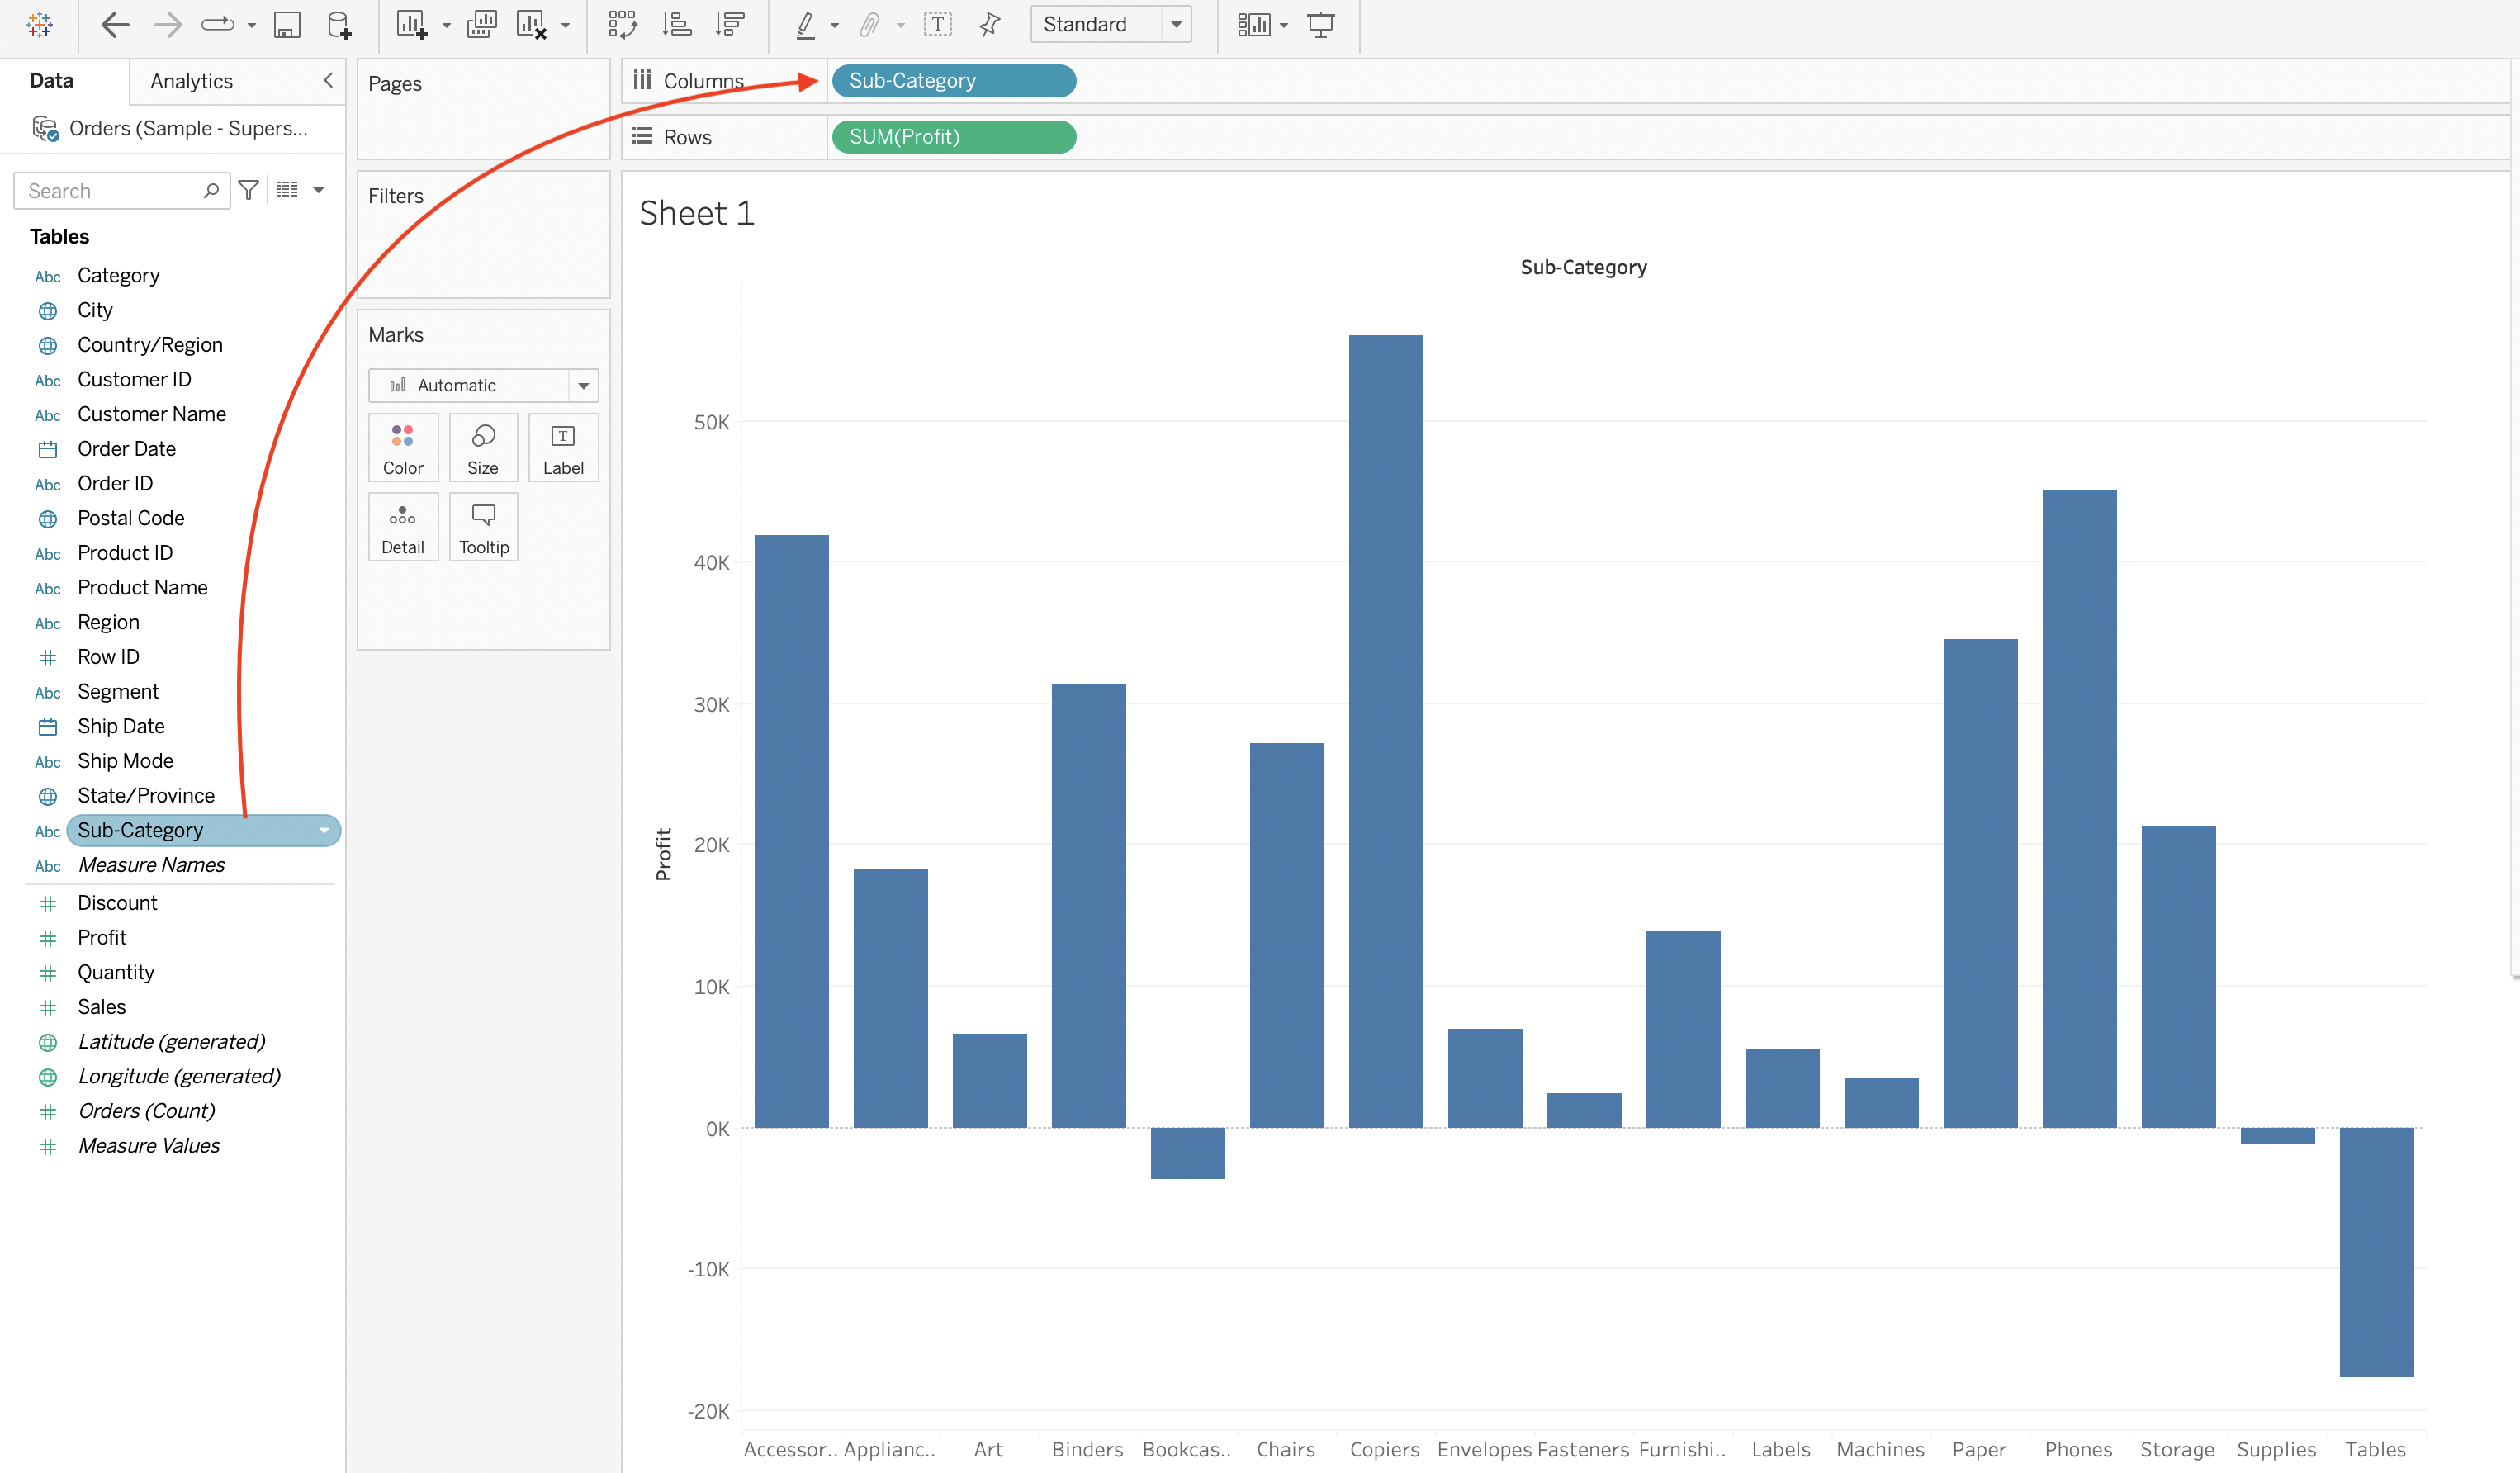Click the SUM(Profit) pill on Rows
This screenshot has width=2520, height=1473.
tap(953, 137)
